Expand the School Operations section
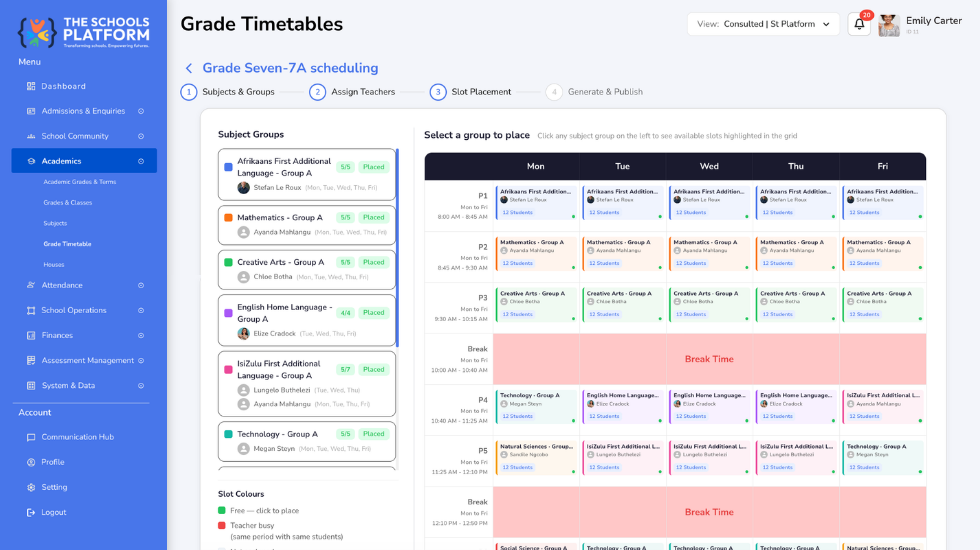This screenshot has height=550, width=980. (141, 311)
